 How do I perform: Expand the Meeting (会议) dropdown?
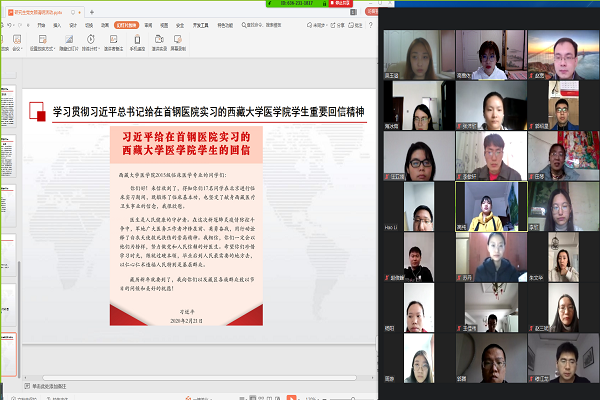(19, 47)
